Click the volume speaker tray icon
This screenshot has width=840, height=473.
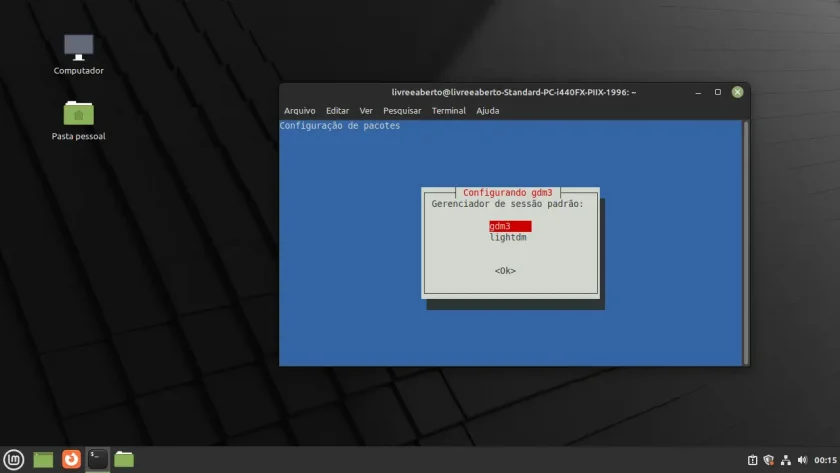coord(802,460)
